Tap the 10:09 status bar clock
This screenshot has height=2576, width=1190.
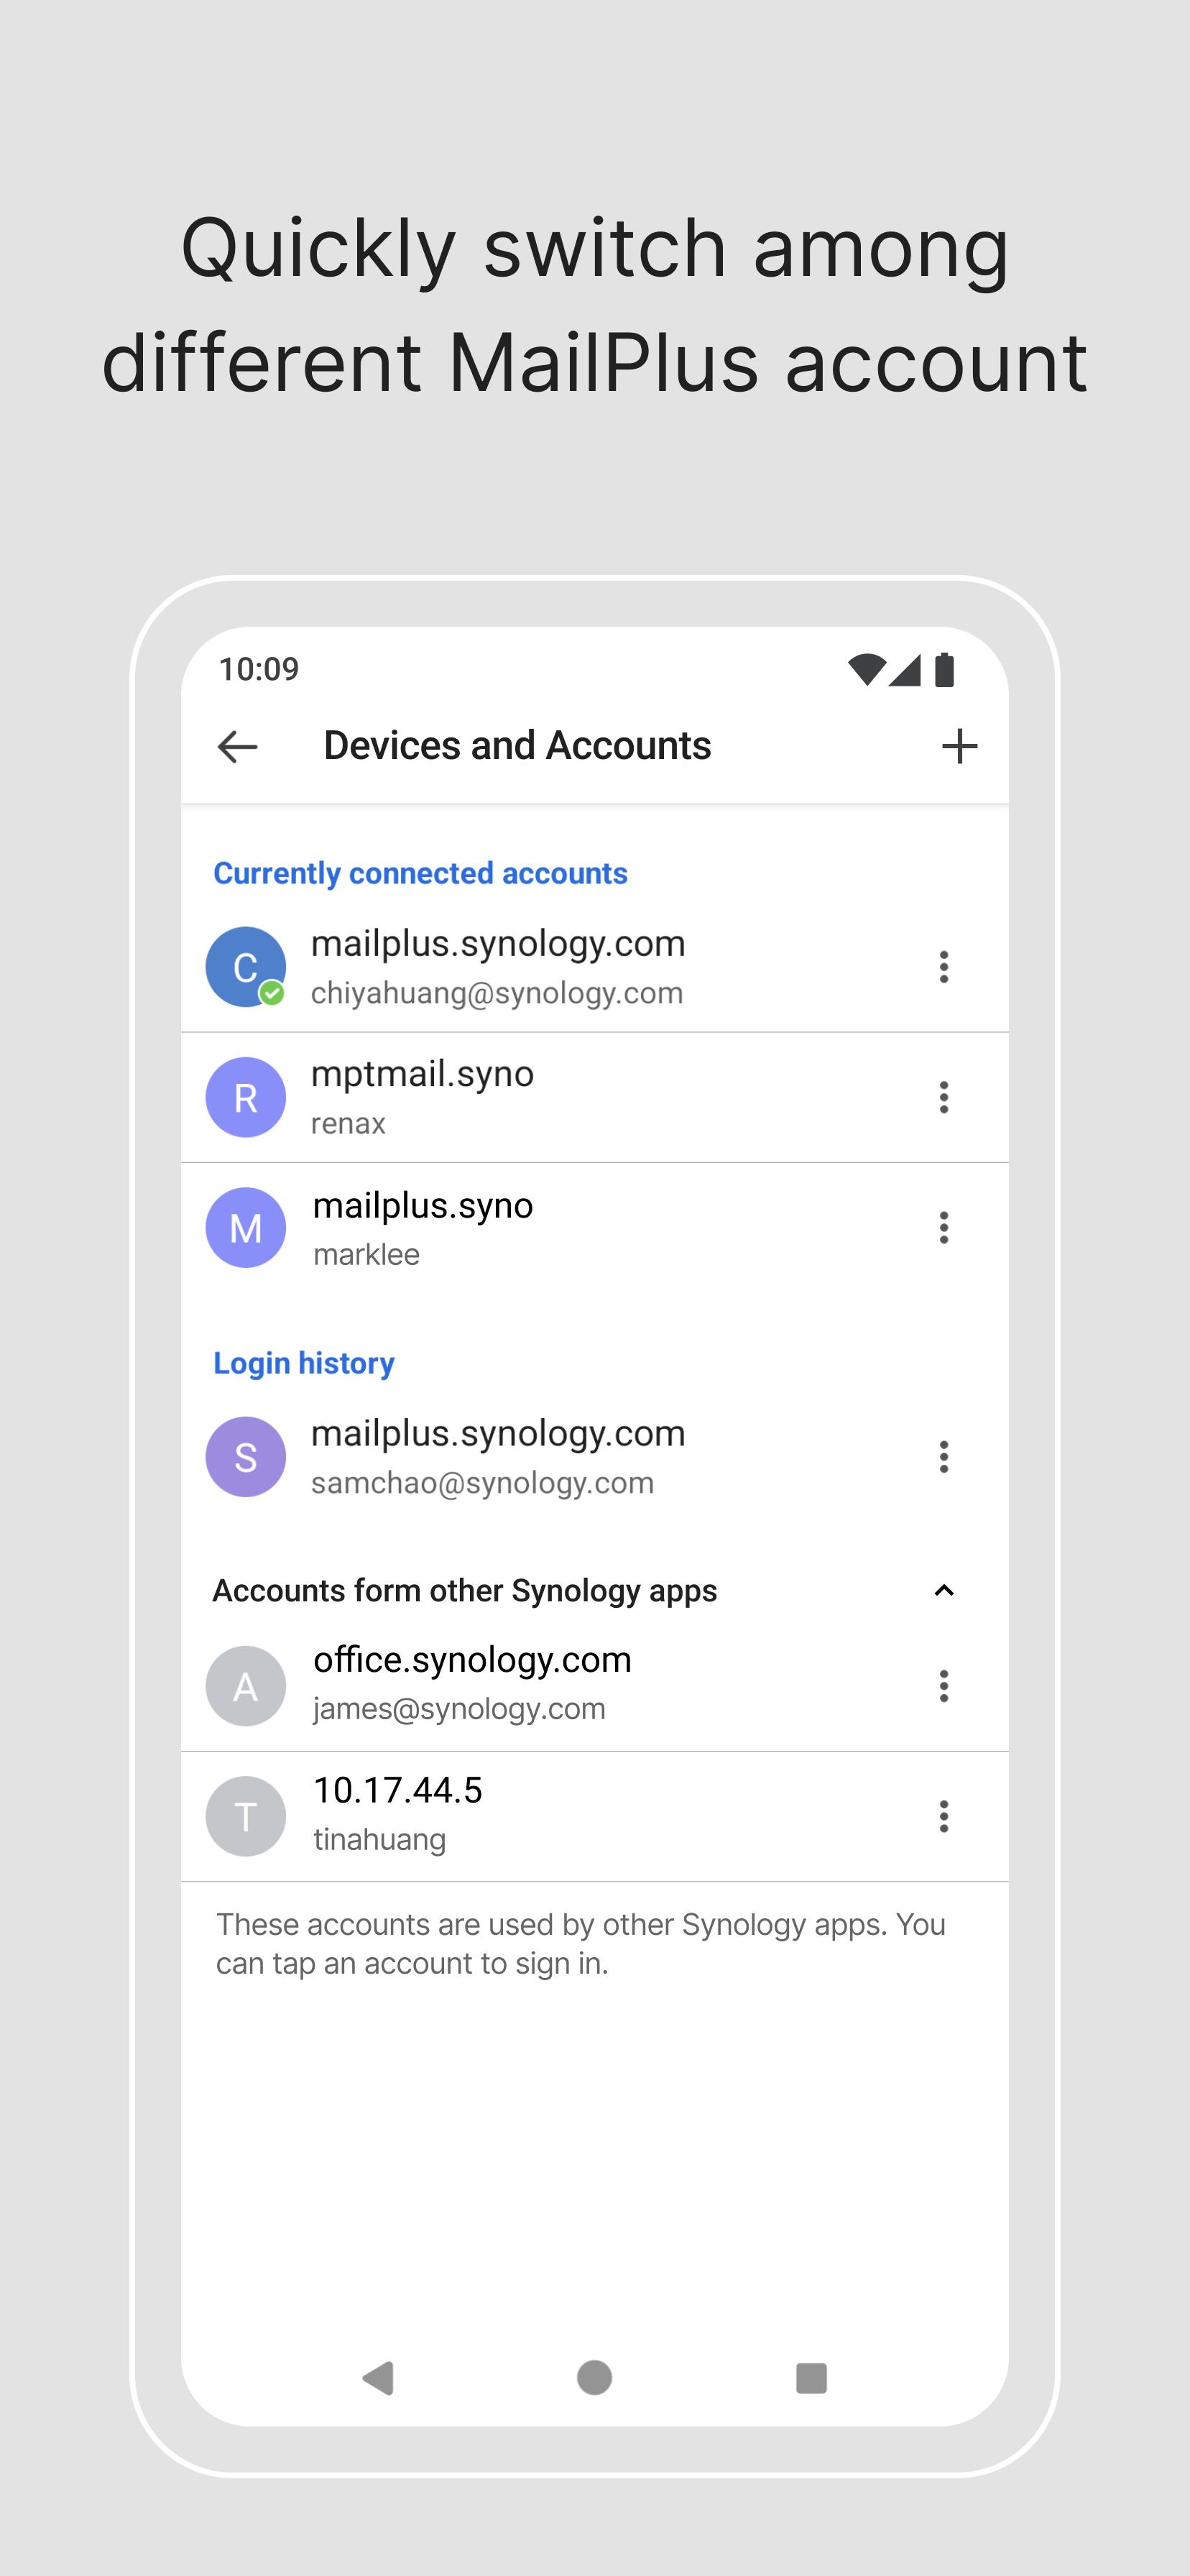click(259, 669)
